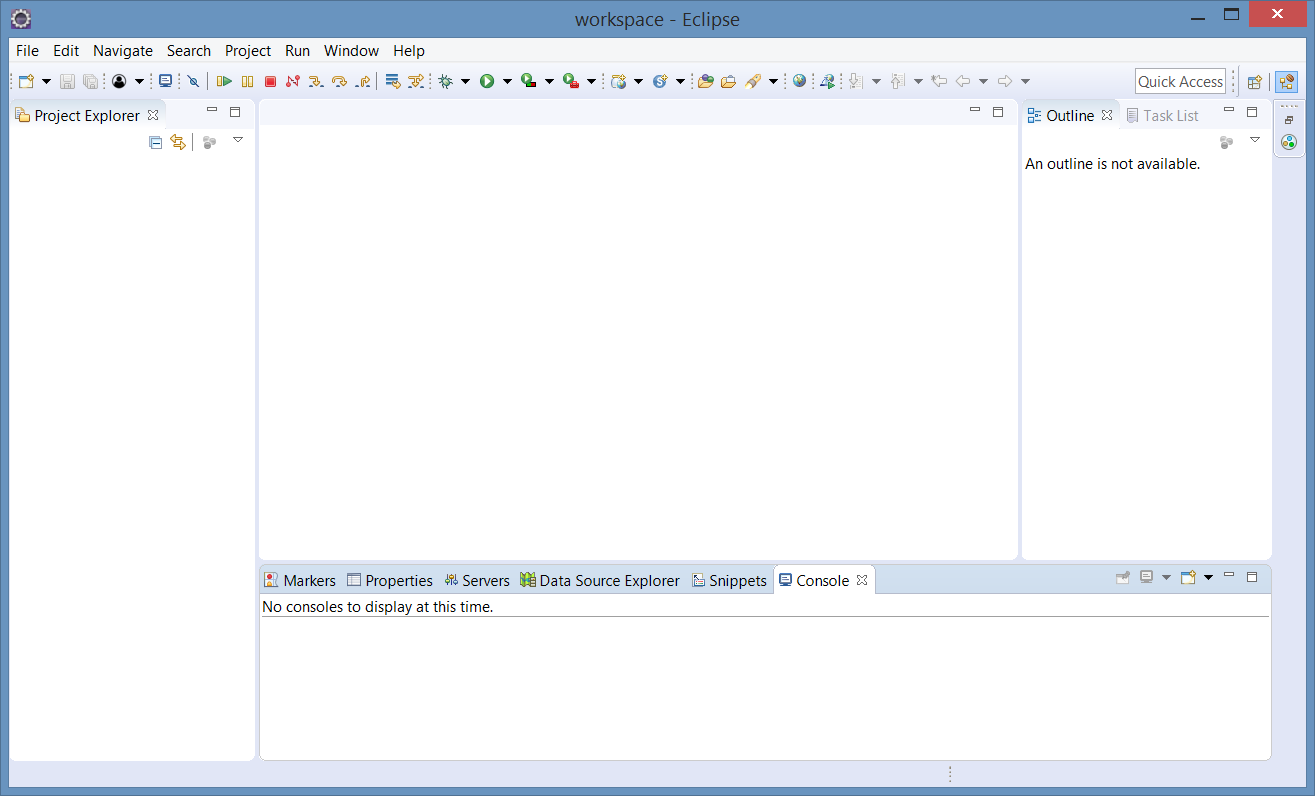The image size is (1315, 796).
Task: Click 'An outline is not available.' text
Action: point(1112,164)
